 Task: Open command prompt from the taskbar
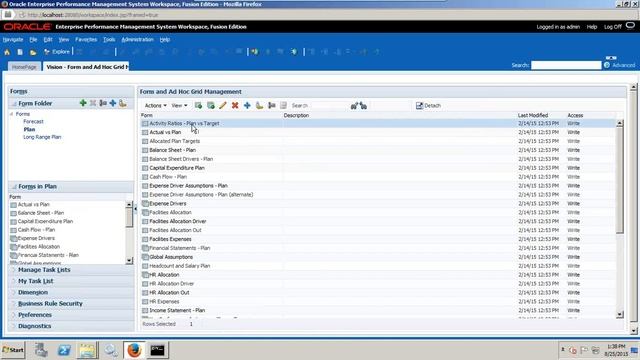157,350
